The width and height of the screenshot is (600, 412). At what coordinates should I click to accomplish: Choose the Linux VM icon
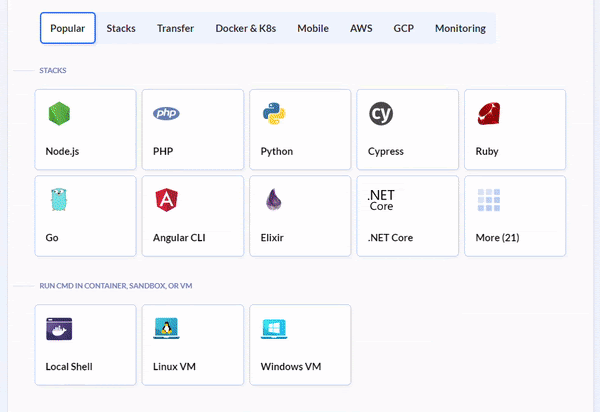coord(166,329)
